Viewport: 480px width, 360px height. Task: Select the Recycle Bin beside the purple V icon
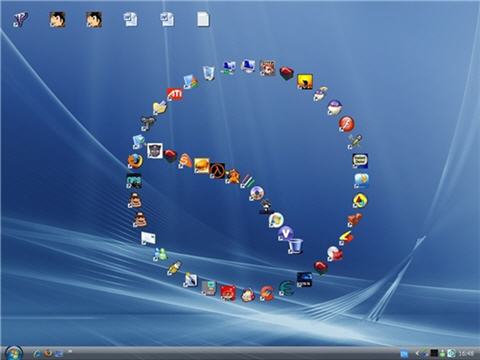tap(295, 246)
